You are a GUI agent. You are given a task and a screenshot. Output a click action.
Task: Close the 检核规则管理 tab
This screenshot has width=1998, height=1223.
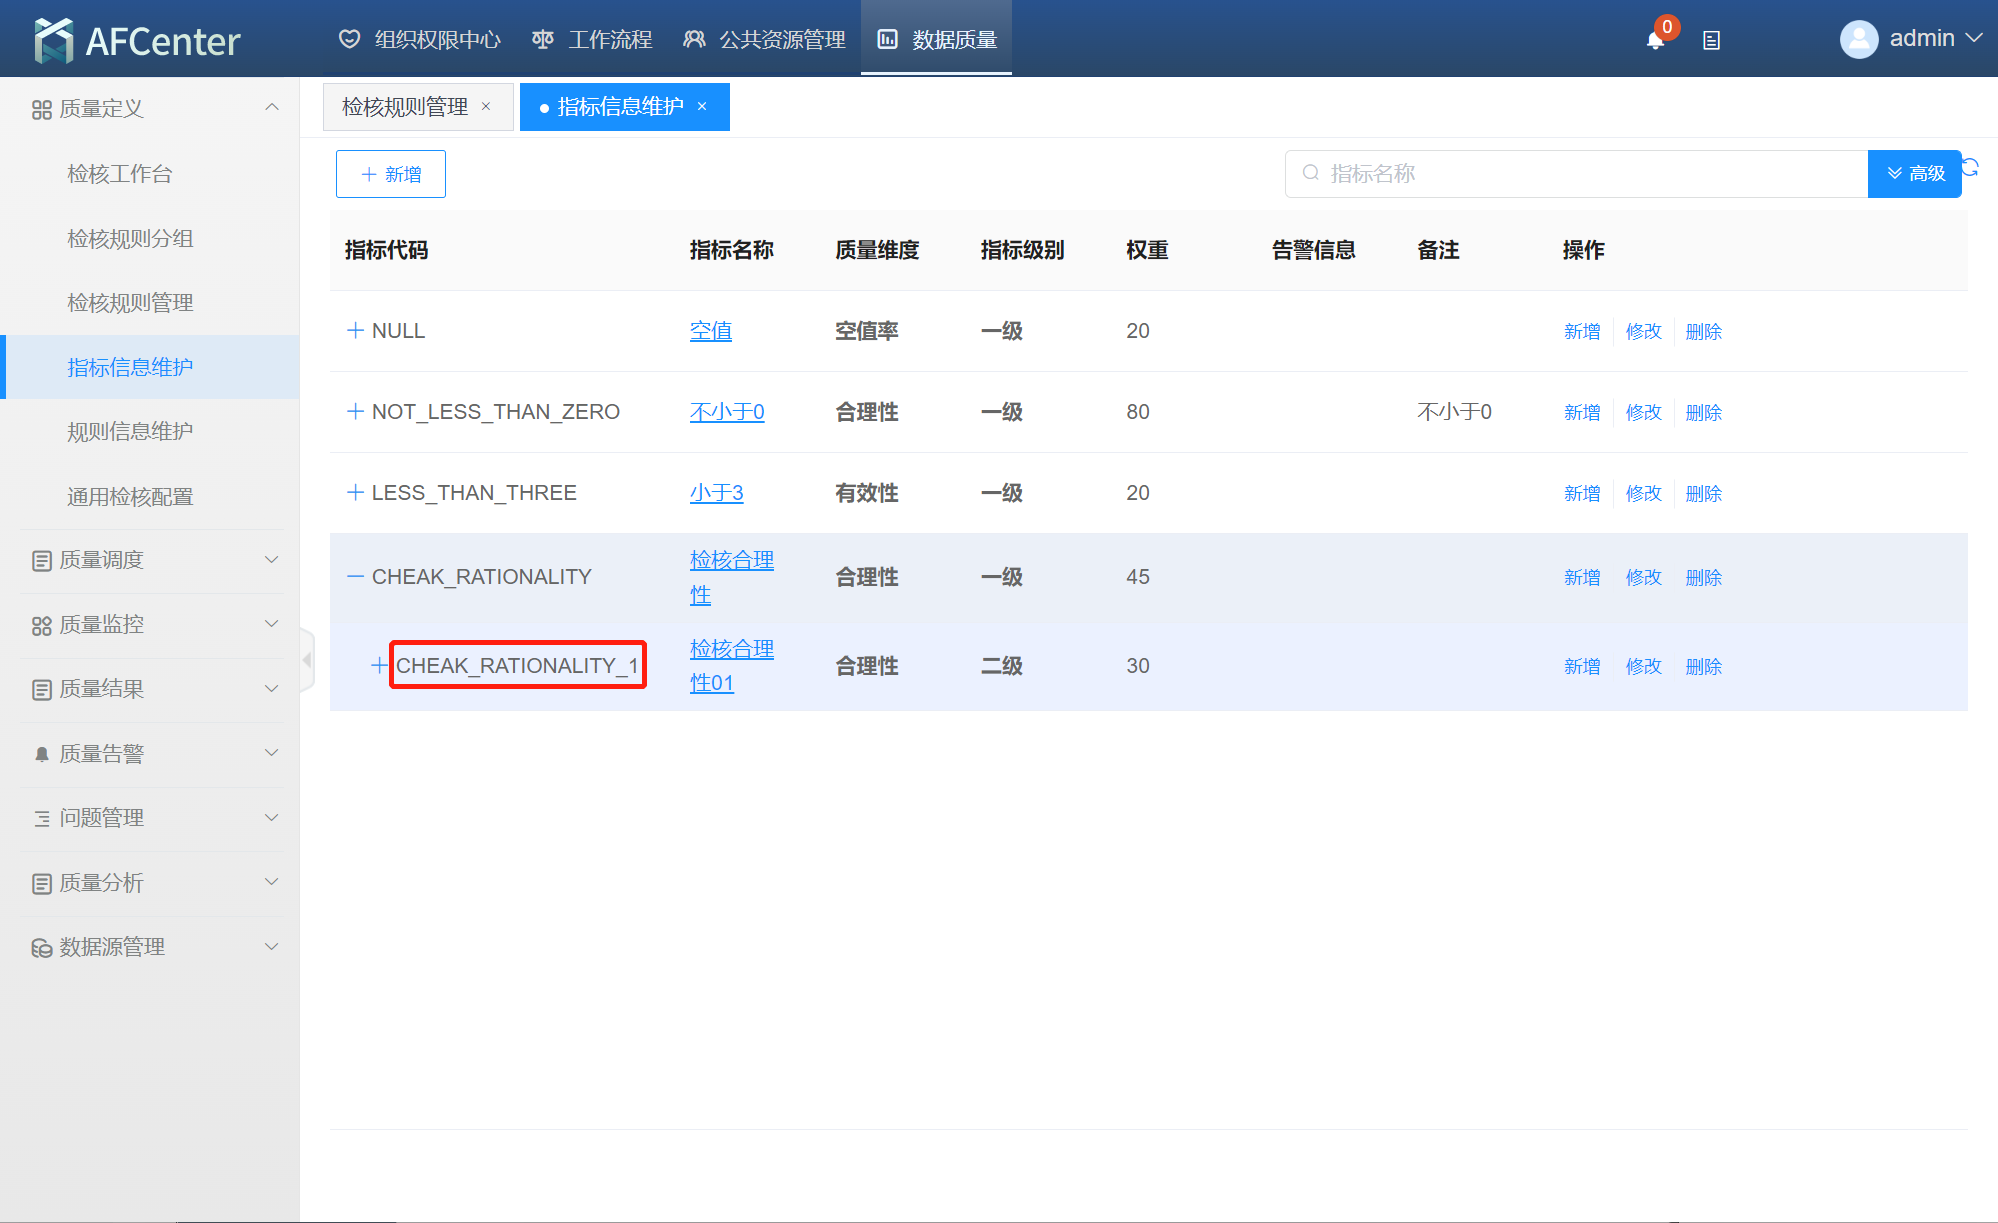[486, 106]
